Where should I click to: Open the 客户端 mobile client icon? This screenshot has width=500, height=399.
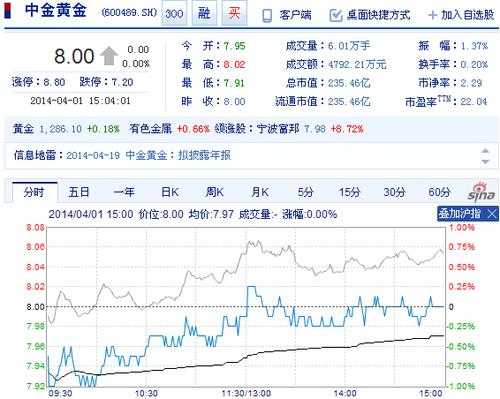point(267,15)
